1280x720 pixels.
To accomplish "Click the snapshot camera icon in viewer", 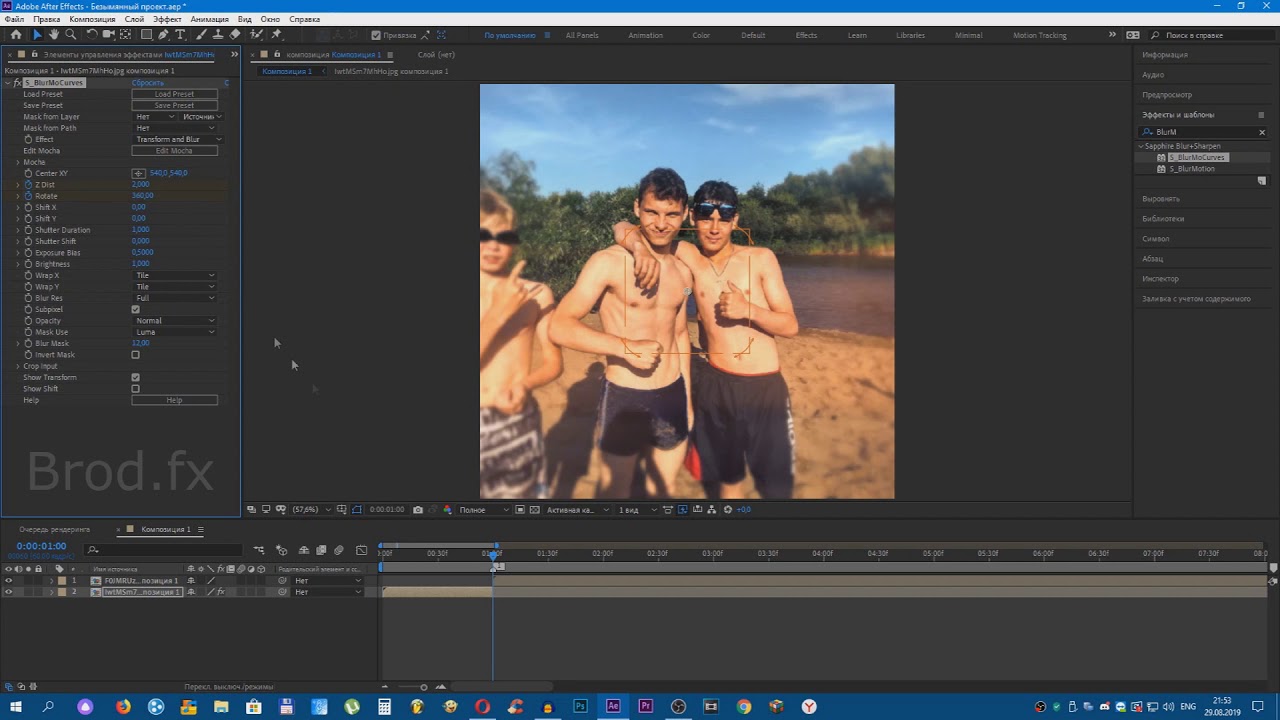I will click(x=418, y=510).
